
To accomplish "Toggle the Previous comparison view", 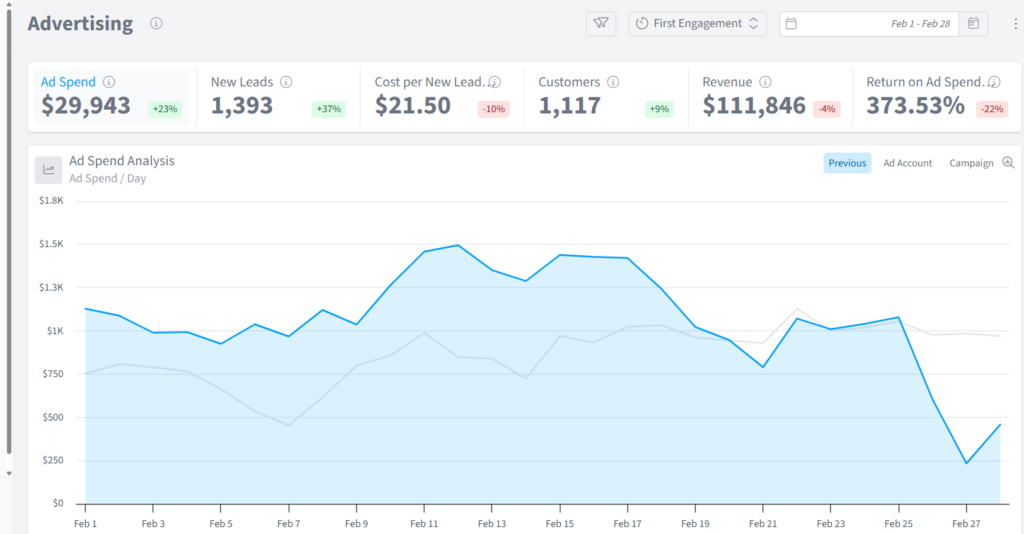I will (847, 163).
